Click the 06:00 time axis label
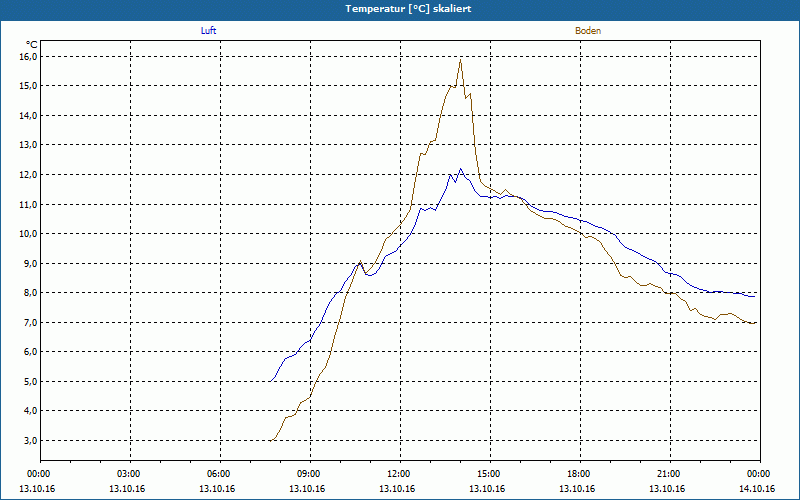Screen dimensions: 800x500 pyautogui.click(x=220, y=474)
